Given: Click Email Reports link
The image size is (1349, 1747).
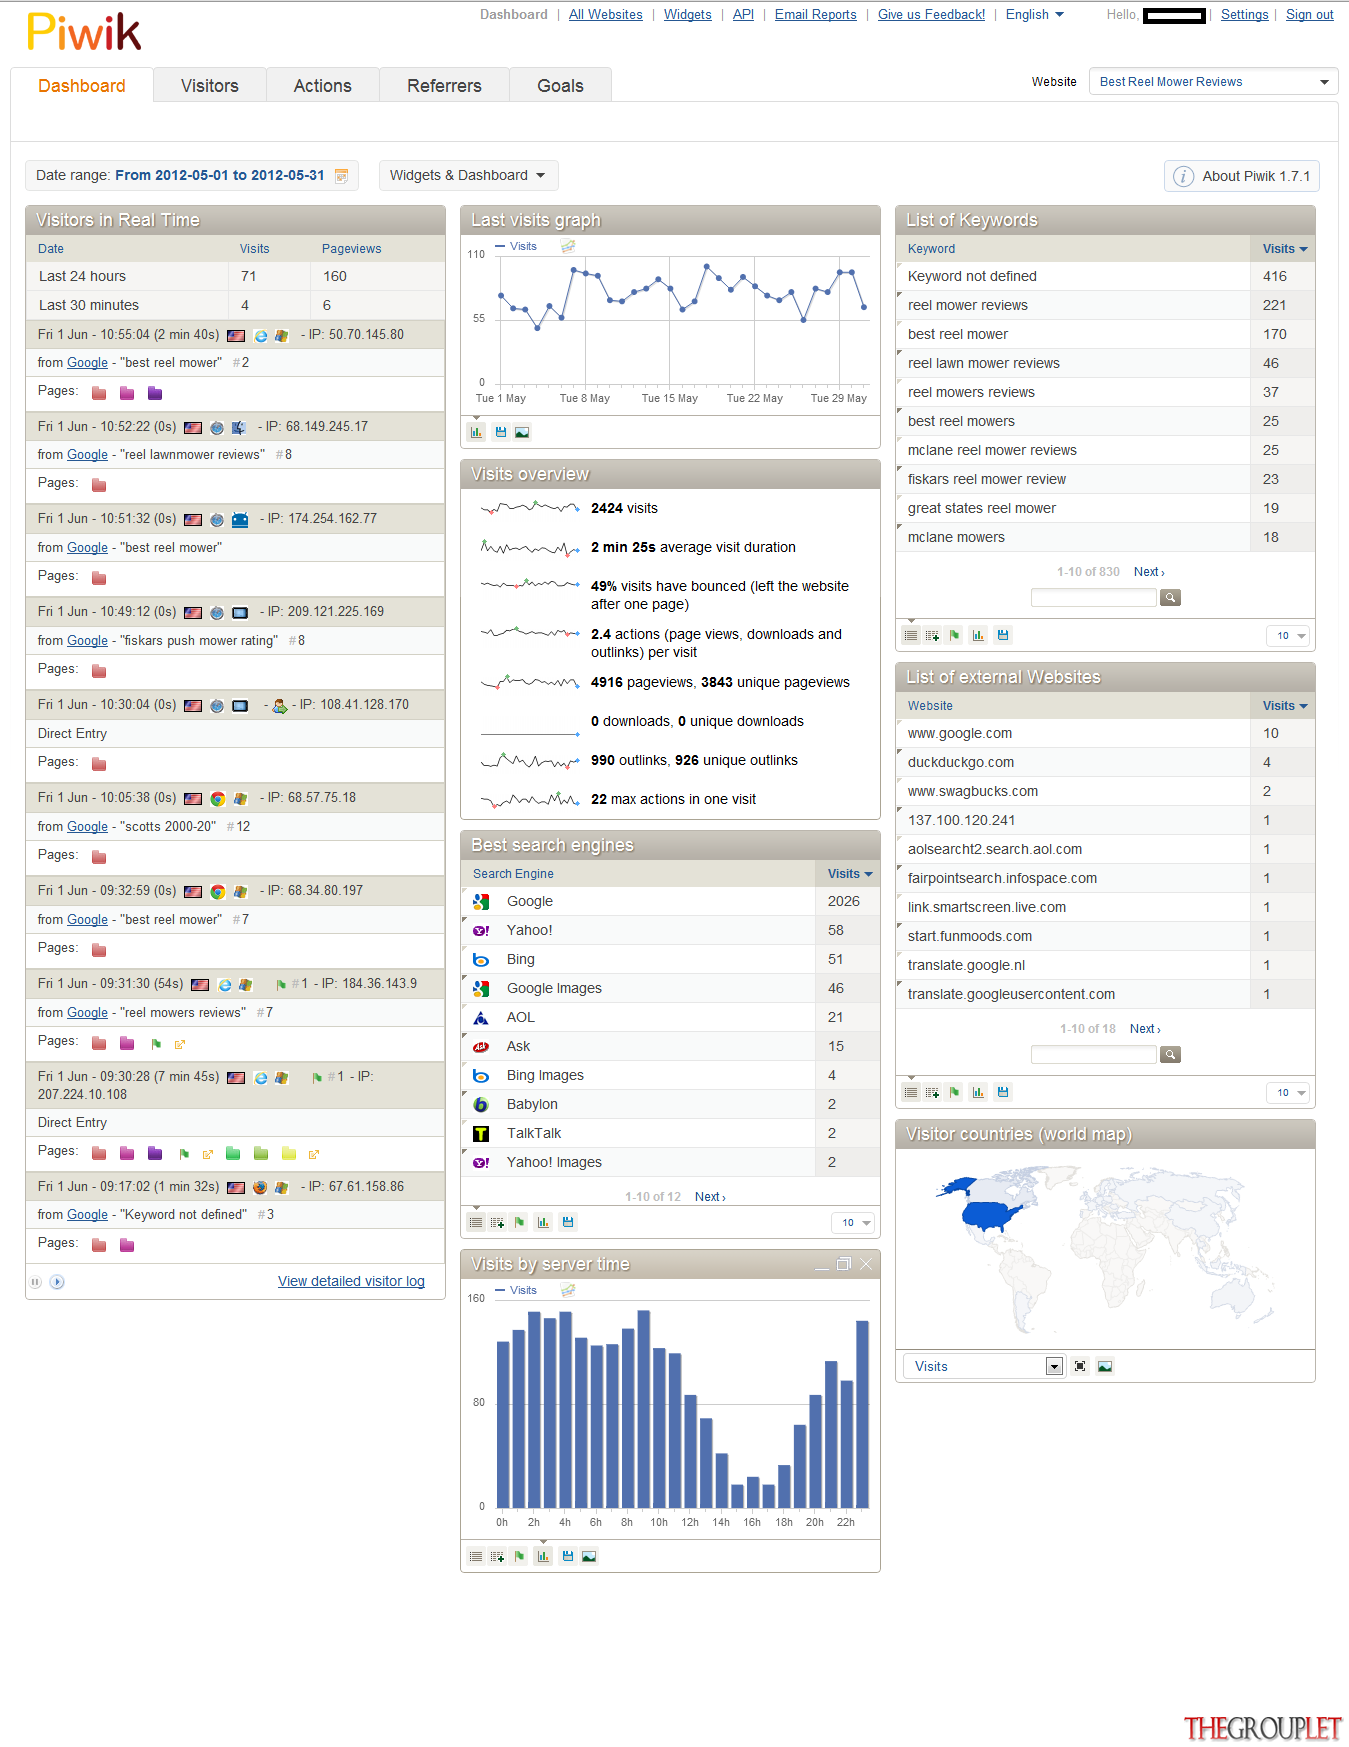Looking at the screenshot, I should (x=815, y=15).
